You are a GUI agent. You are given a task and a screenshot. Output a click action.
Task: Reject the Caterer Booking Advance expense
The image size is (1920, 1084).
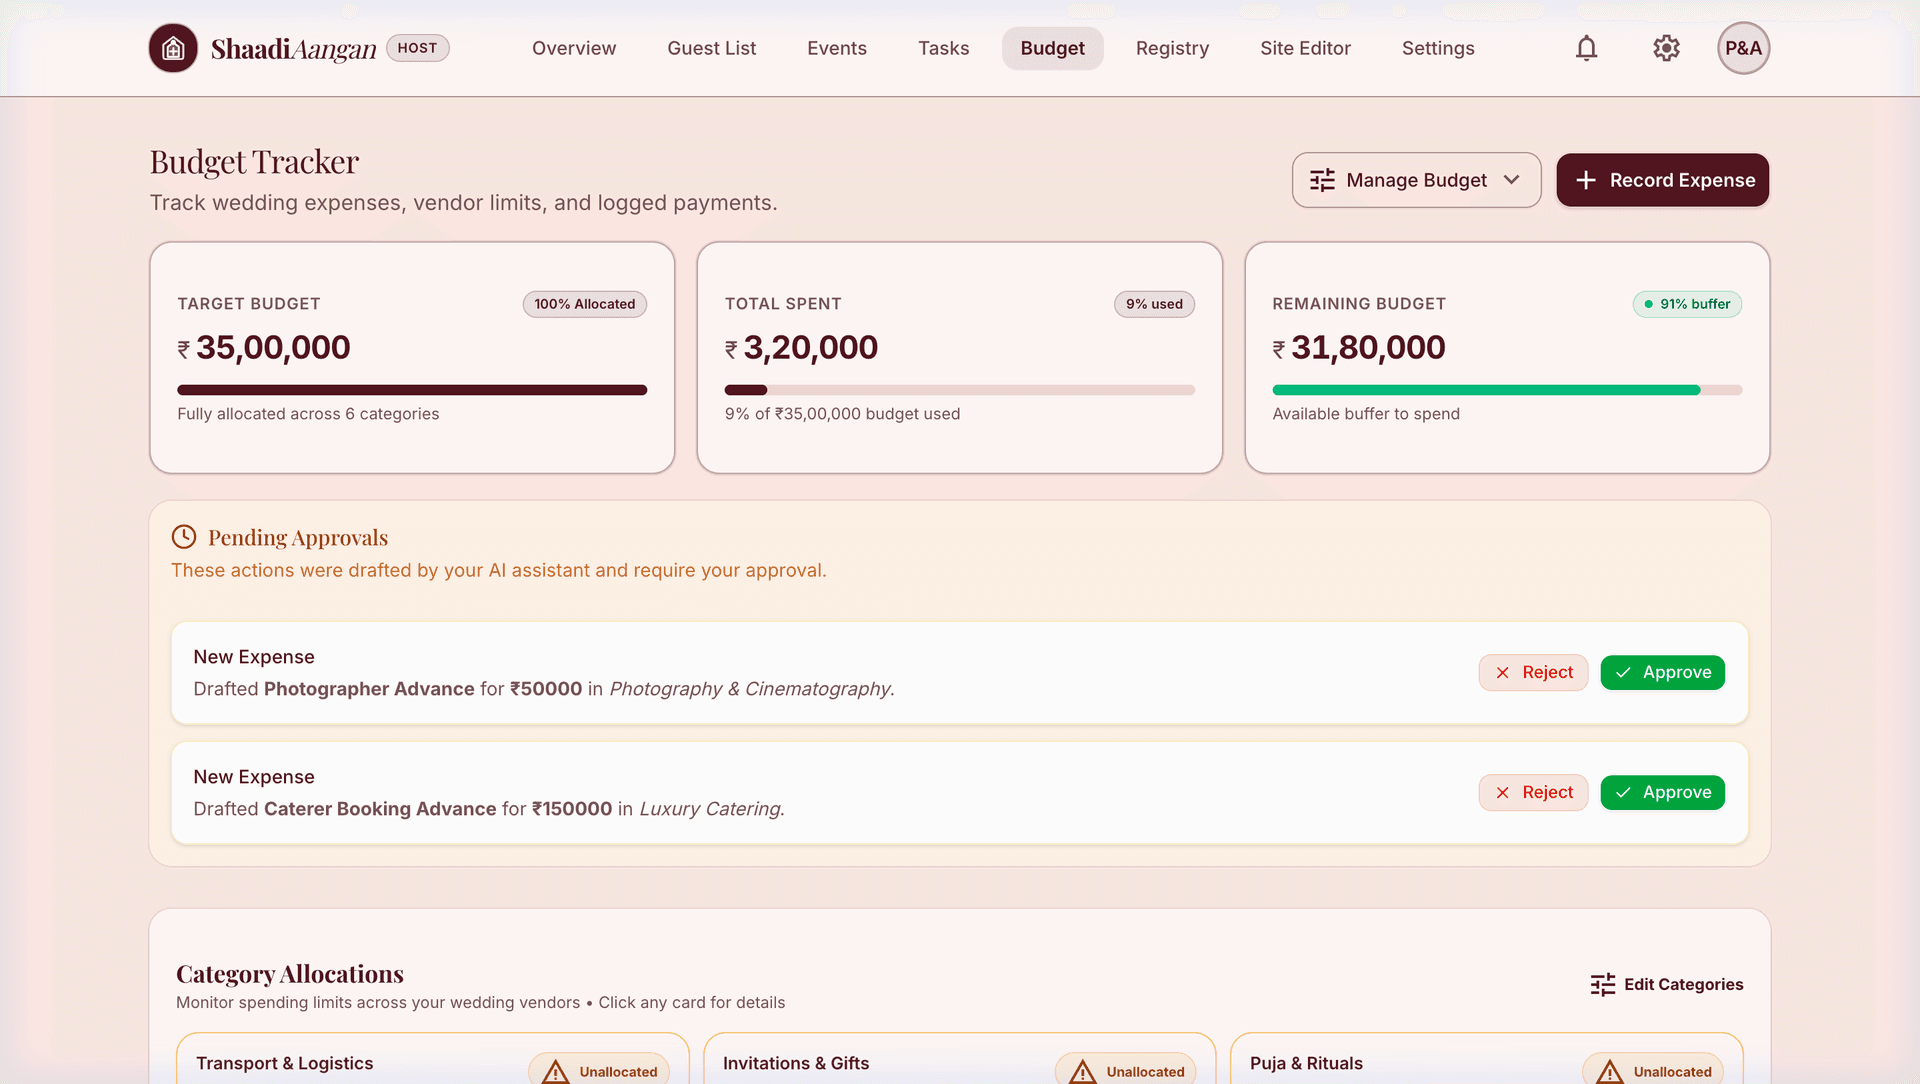(1533, 793)
